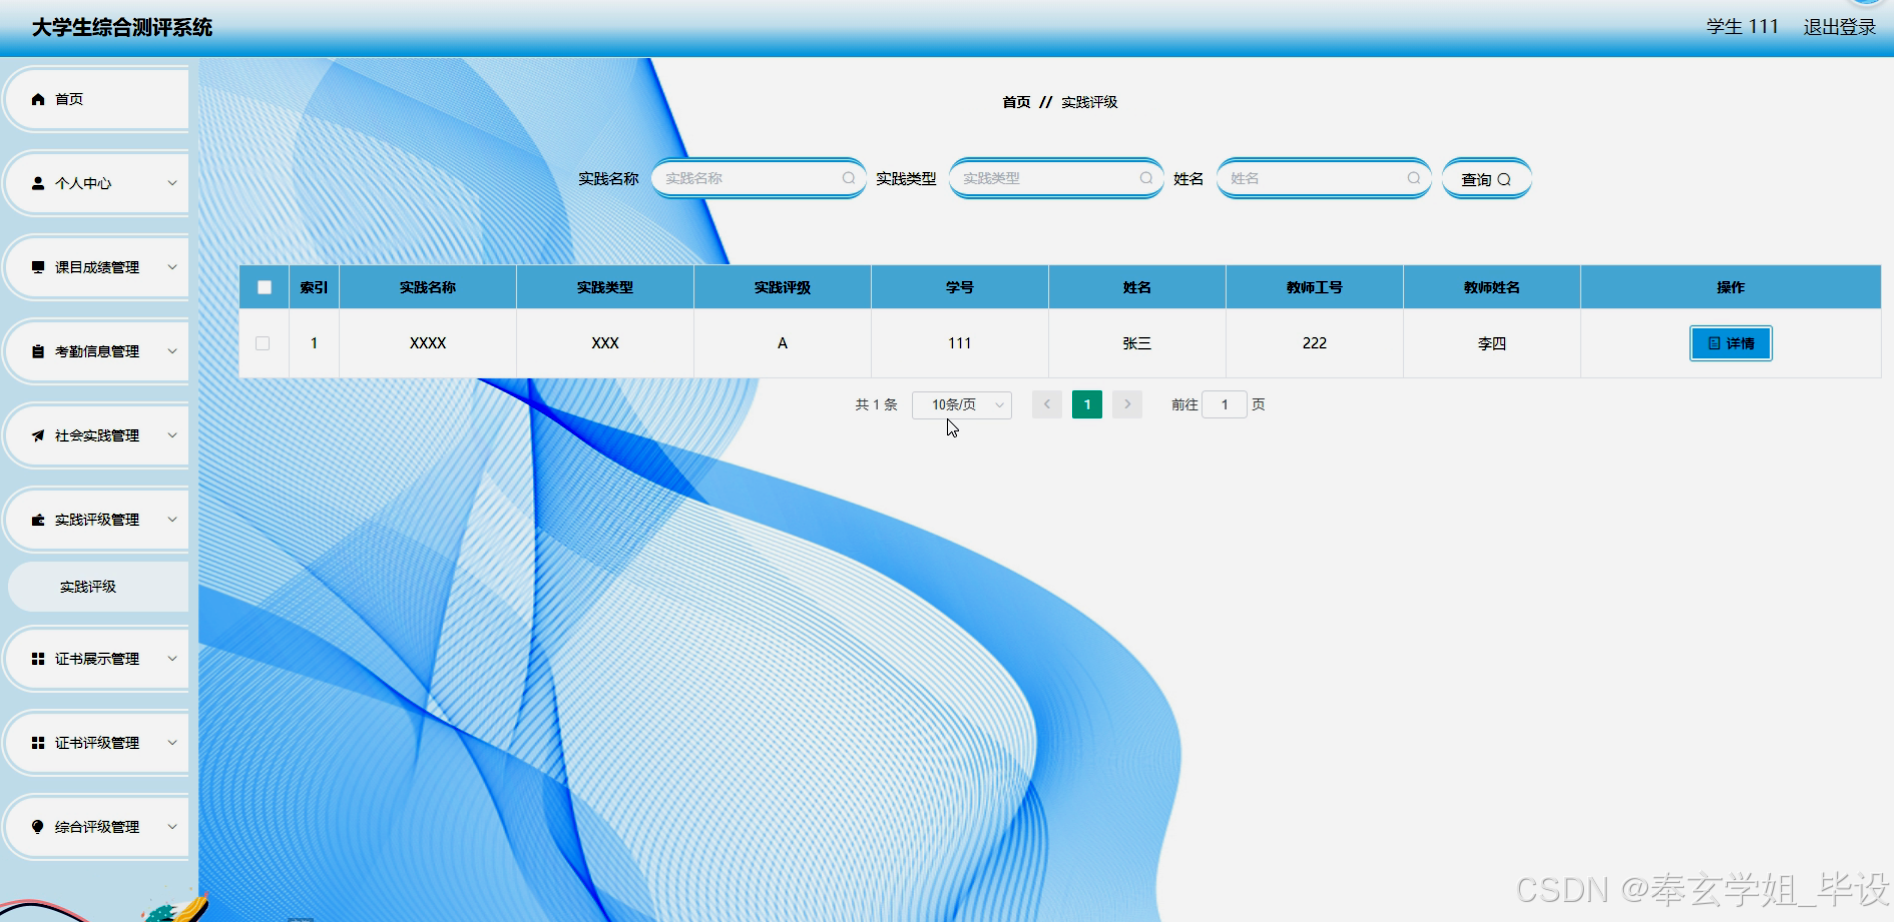
Task: Click search icon in 姓名 field
Action: pos(1414,178)
